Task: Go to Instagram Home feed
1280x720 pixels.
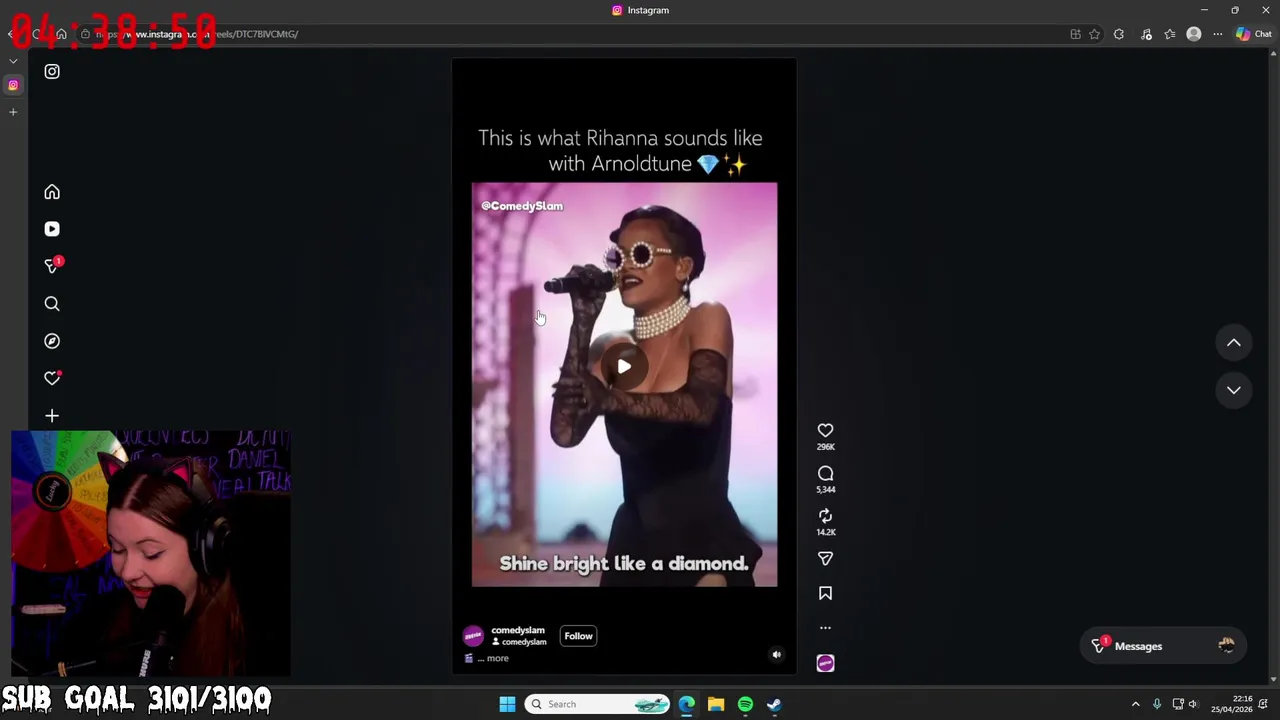Action: pyautogui.click(x=52, y=192)
